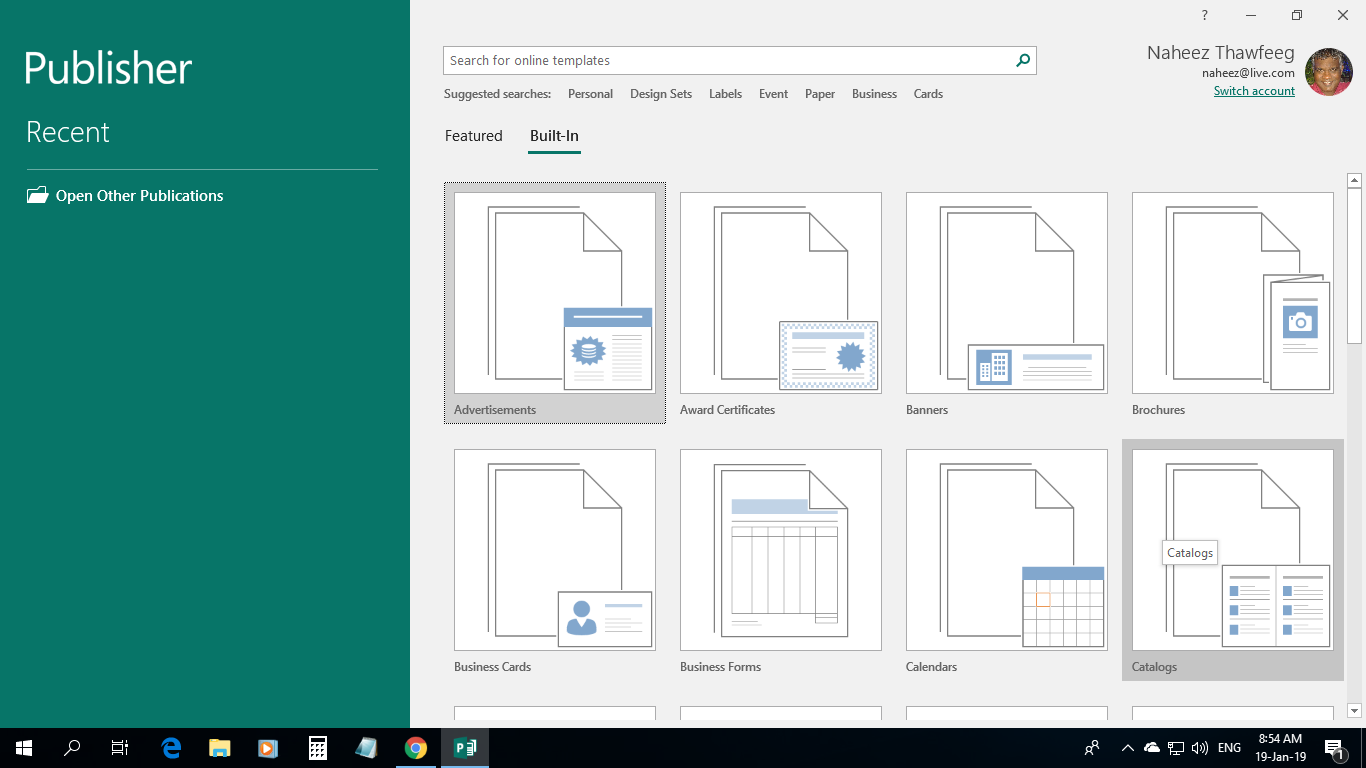Select the Paper suggested search
The image size is (1366, 768).
[x=820, y=94]
